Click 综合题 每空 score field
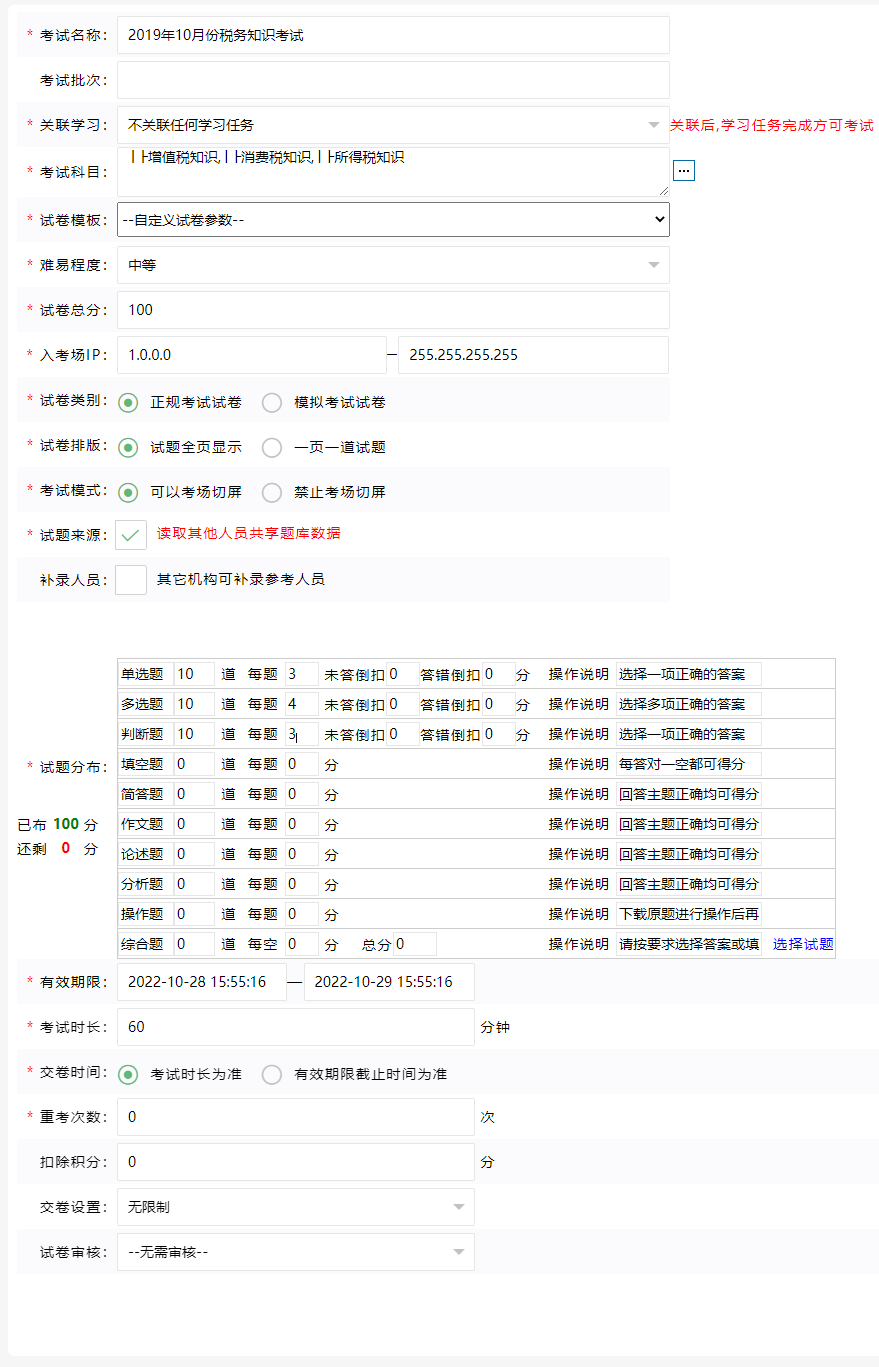This screenshot has height=1367, width=879. (301, 944)
